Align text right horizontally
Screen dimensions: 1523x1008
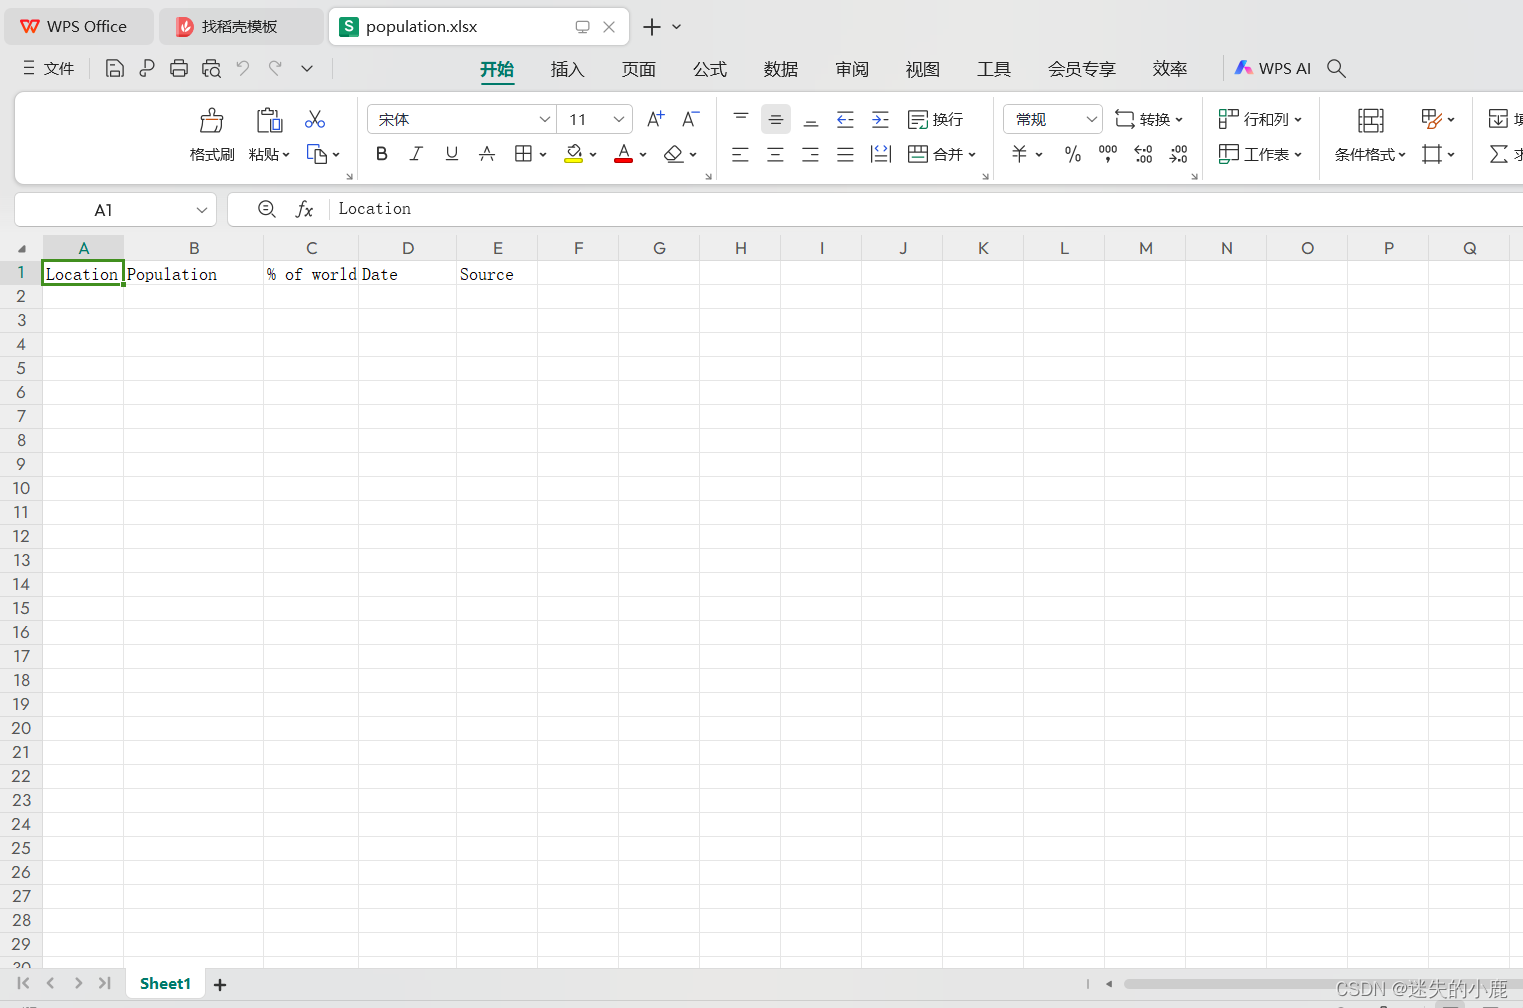pyautogui.click(x=811, y=154)
